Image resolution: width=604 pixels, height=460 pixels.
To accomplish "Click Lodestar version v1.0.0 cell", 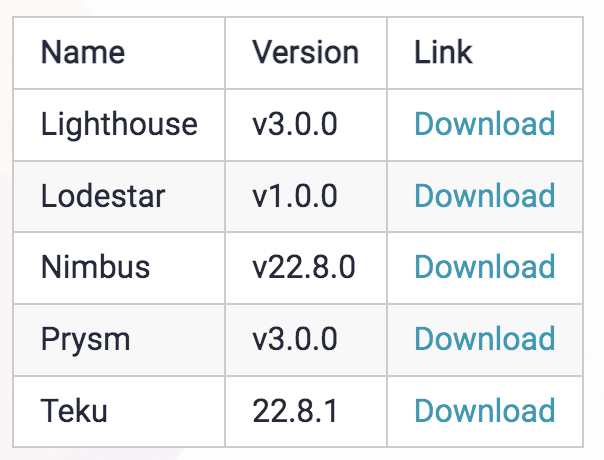I will point(306,196).
